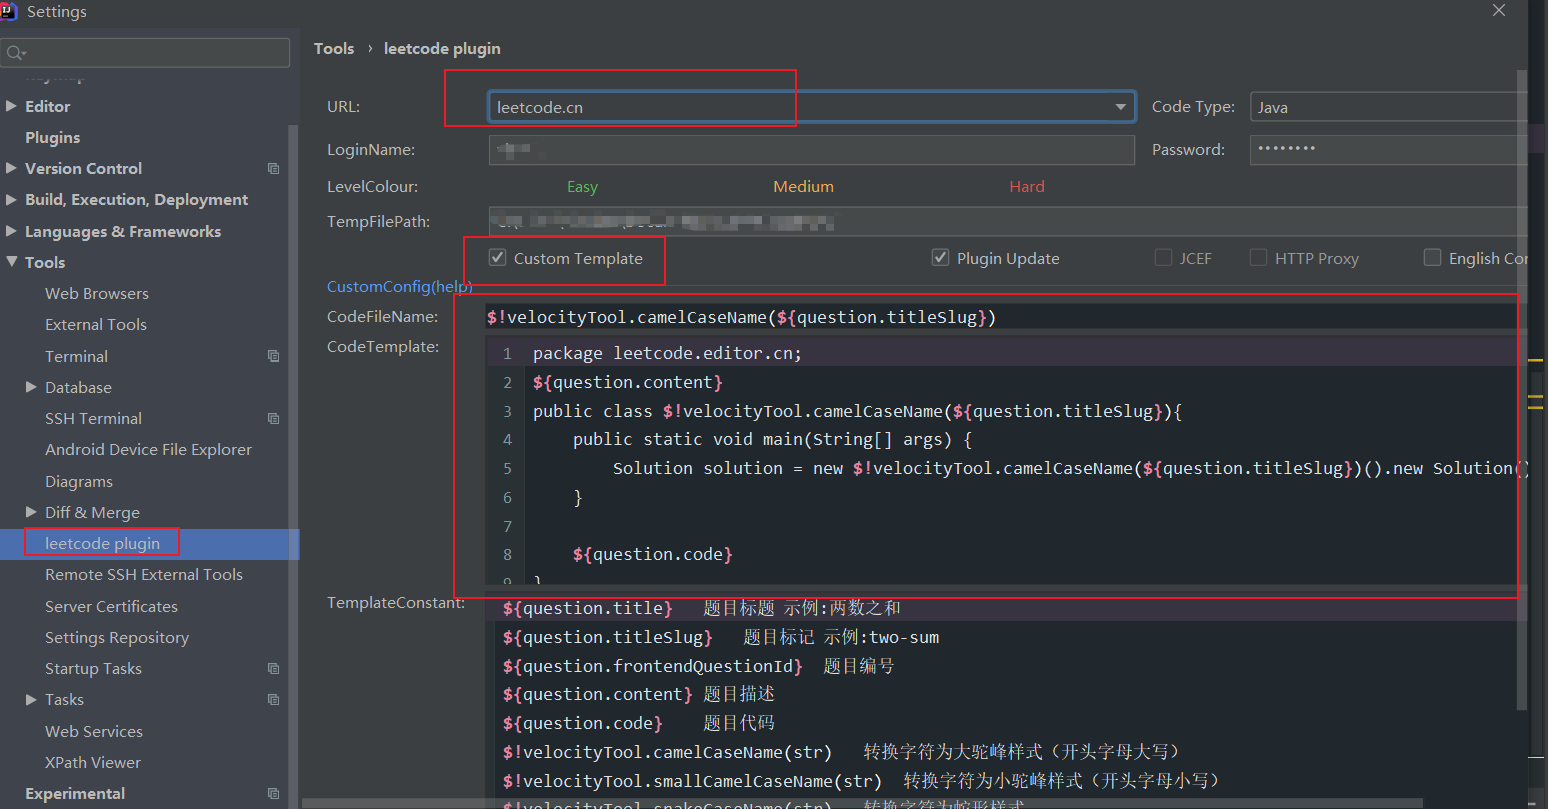Toggle the Plugin Update checkbox
Image resolution: width=1548 pixels, height=809 pixels.
coord(940,258)
